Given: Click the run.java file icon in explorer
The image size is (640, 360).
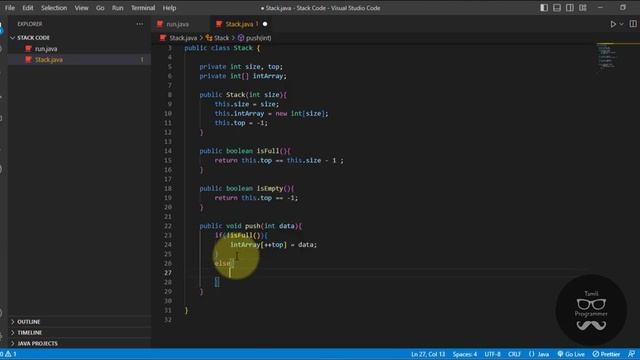Looking at the screenshot, I should 28,49.
